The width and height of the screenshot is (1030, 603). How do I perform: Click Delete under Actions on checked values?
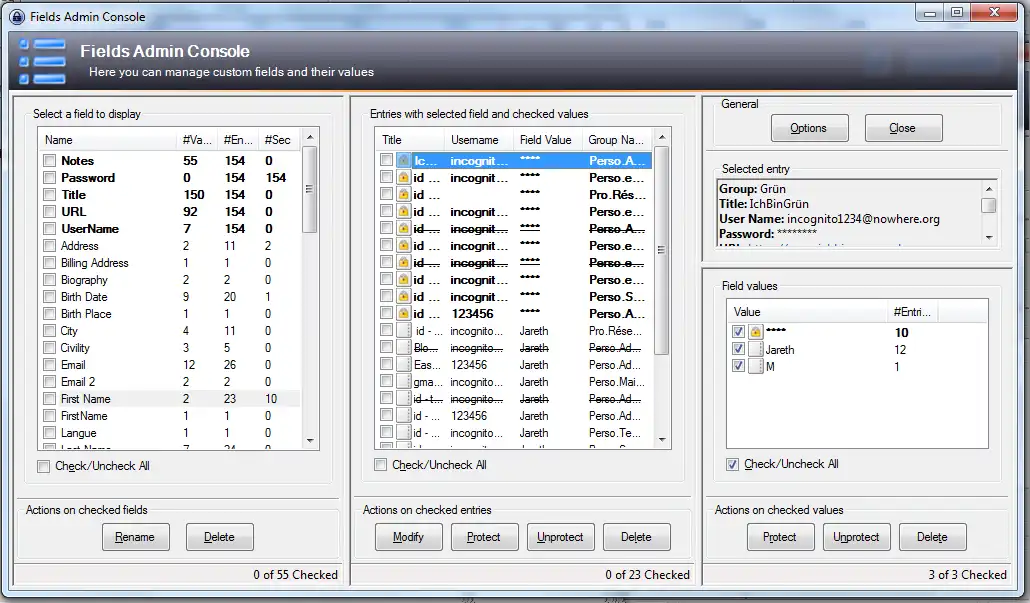coord(932,537)
